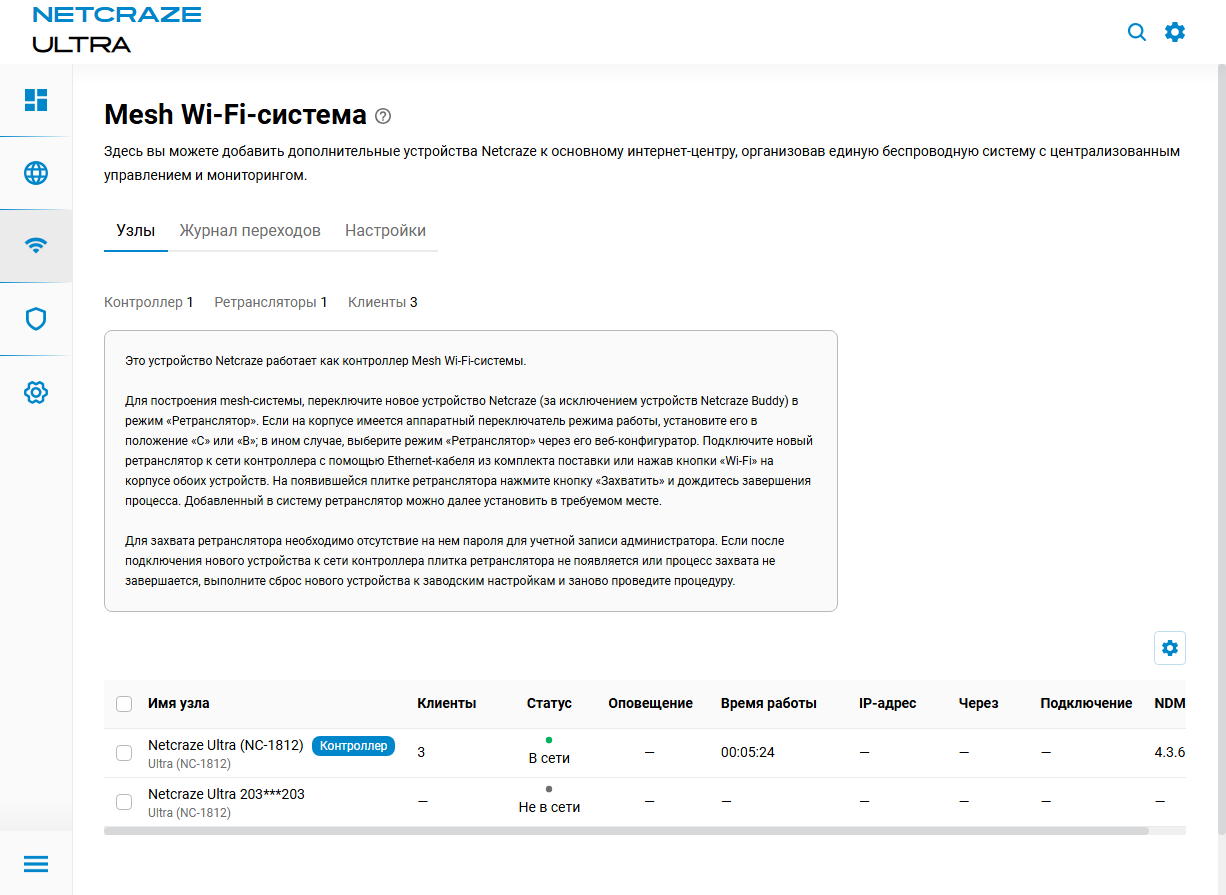Select the Wi-Fi networks sidebar icon
Screen dimensions: 1226x895
coord(36,246)
